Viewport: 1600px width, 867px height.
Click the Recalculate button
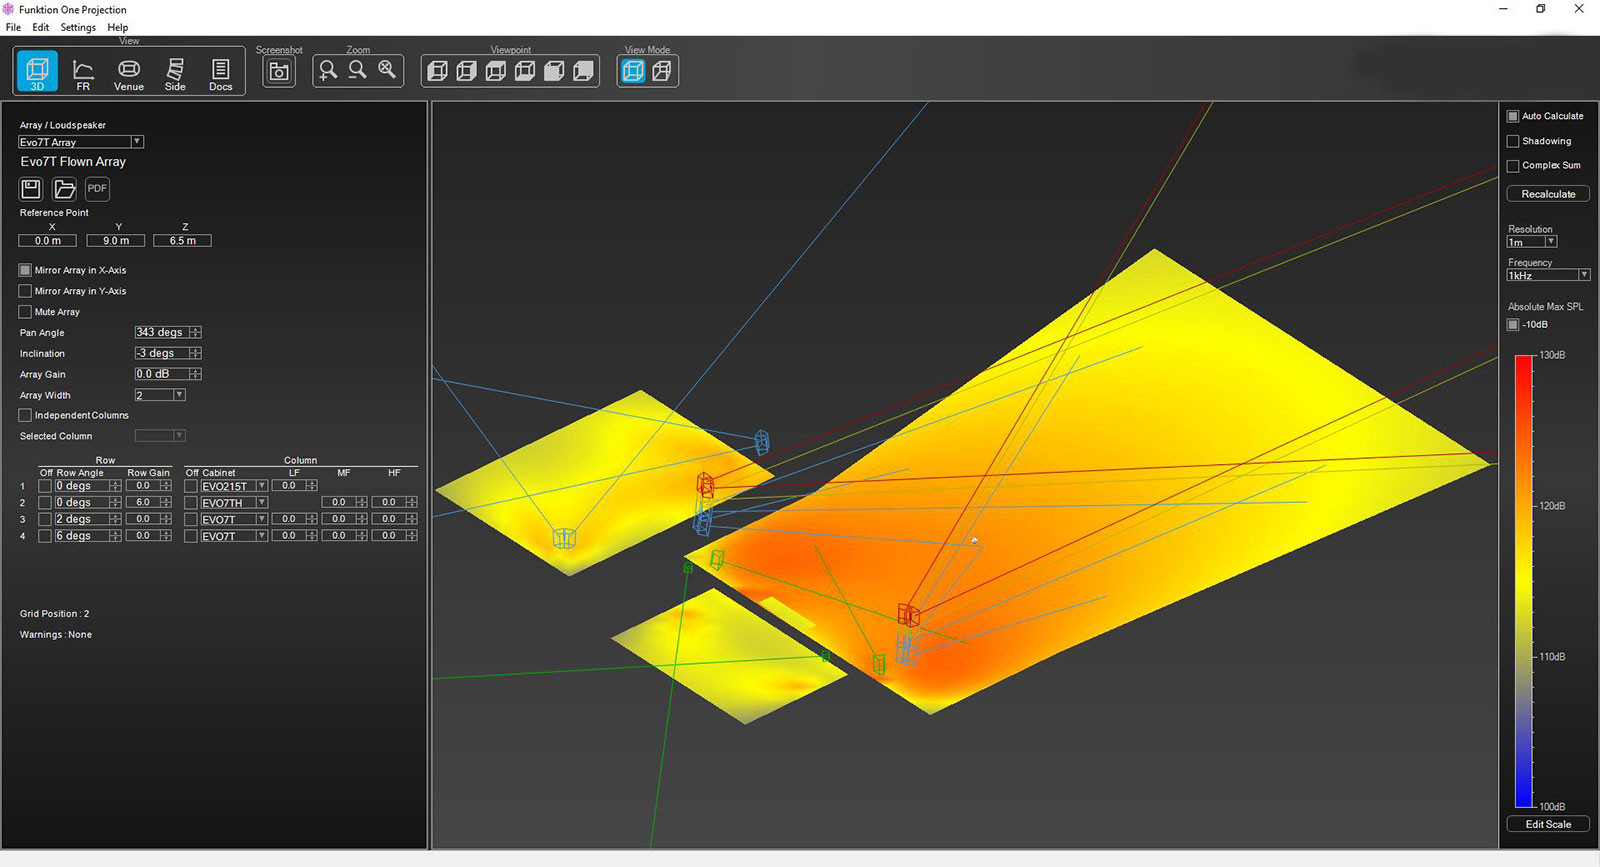coord(1548,194)
